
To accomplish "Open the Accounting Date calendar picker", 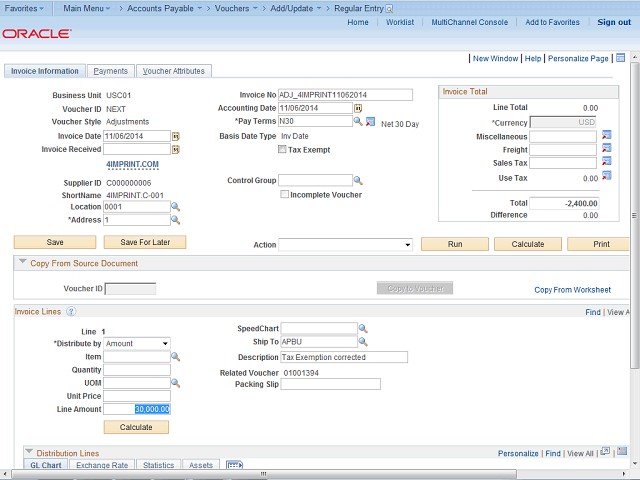I will (357, 108).
